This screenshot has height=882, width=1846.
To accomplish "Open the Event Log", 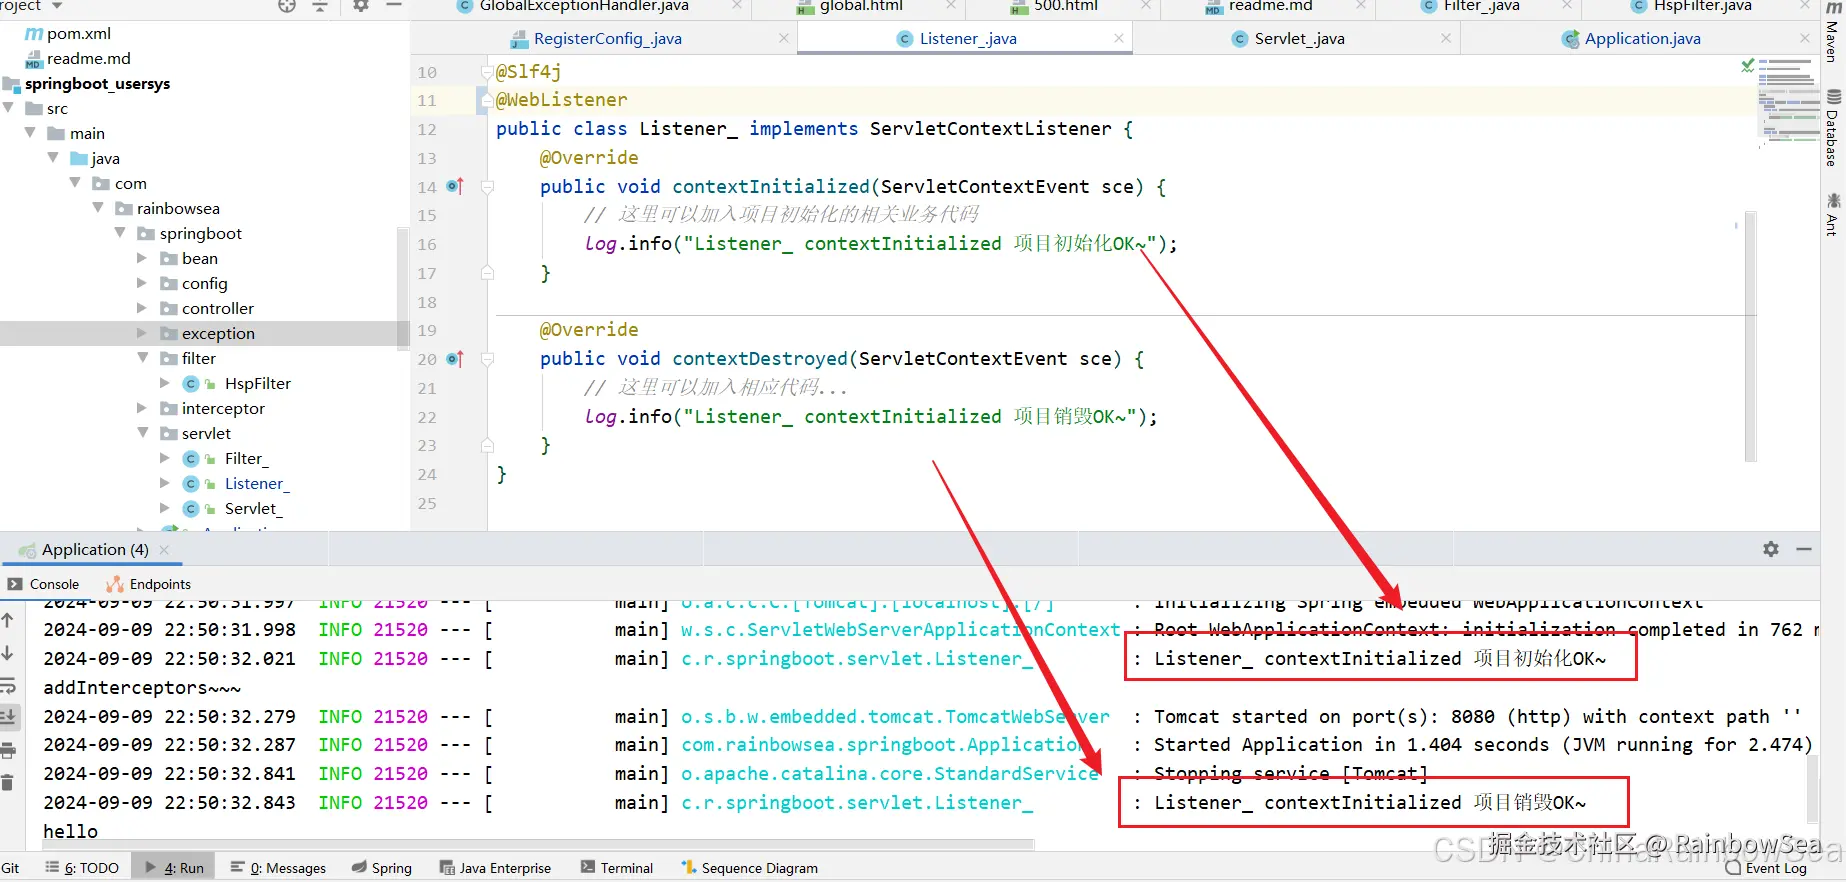I will coord(1766,868).
